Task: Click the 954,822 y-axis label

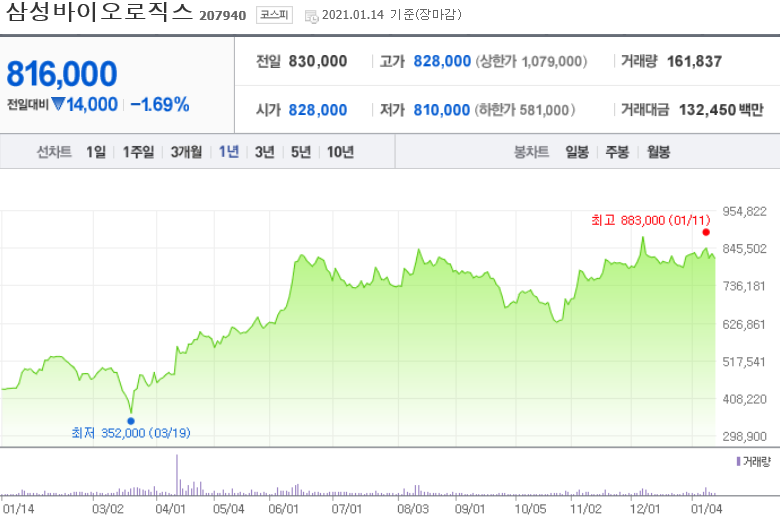Action: coord(744,211)
